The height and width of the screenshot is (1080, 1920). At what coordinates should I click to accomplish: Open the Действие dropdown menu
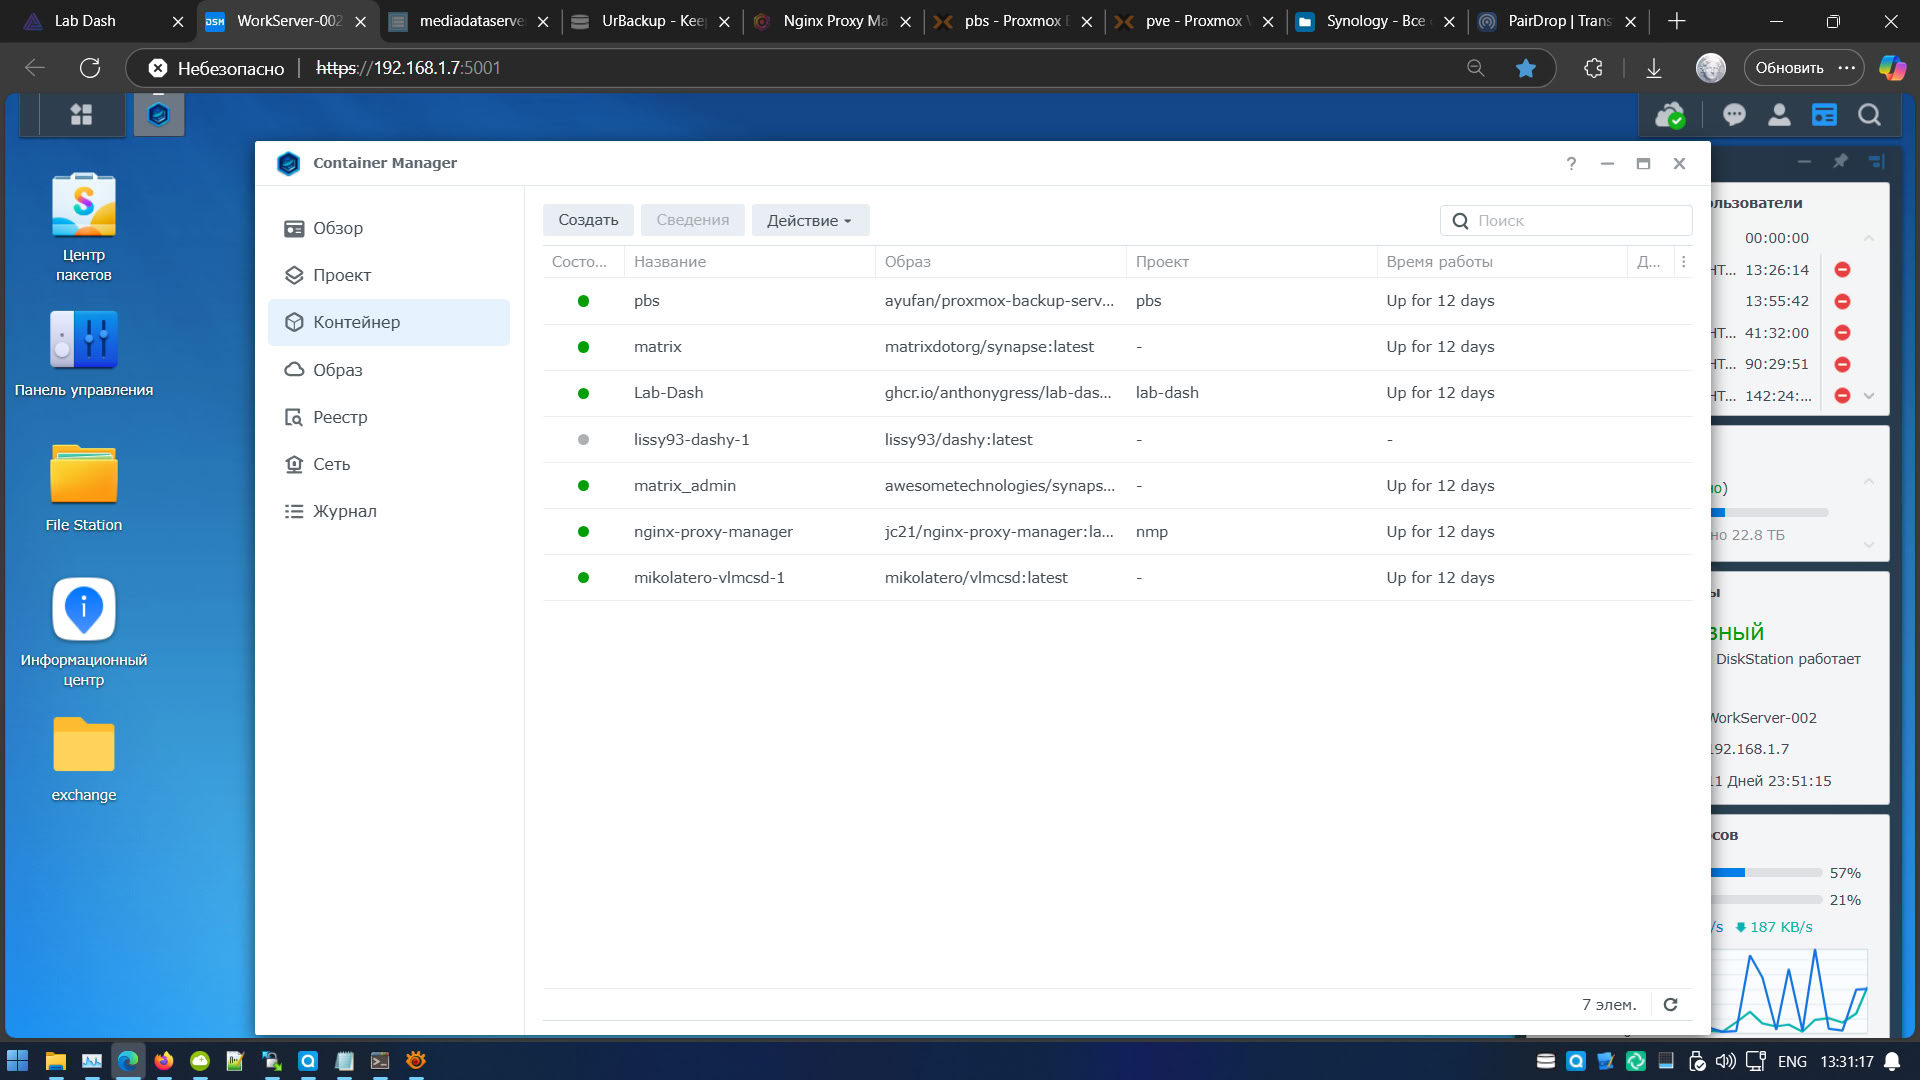click(x=809, y=220)
